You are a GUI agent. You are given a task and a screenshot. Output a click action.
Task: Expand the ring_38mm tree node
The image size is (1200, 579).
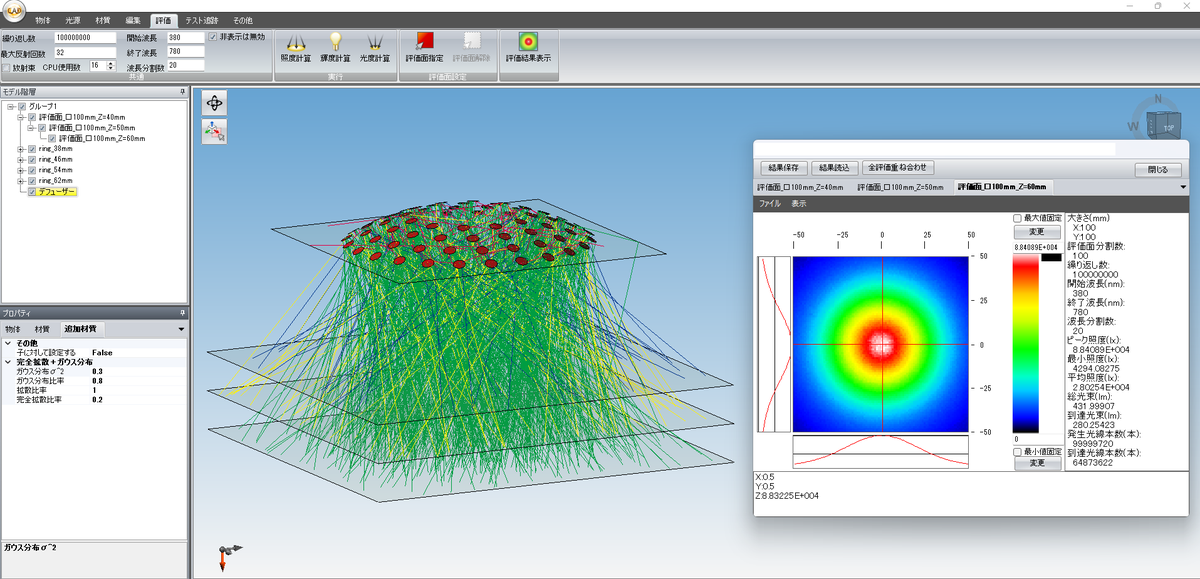(x=22, y=149)
